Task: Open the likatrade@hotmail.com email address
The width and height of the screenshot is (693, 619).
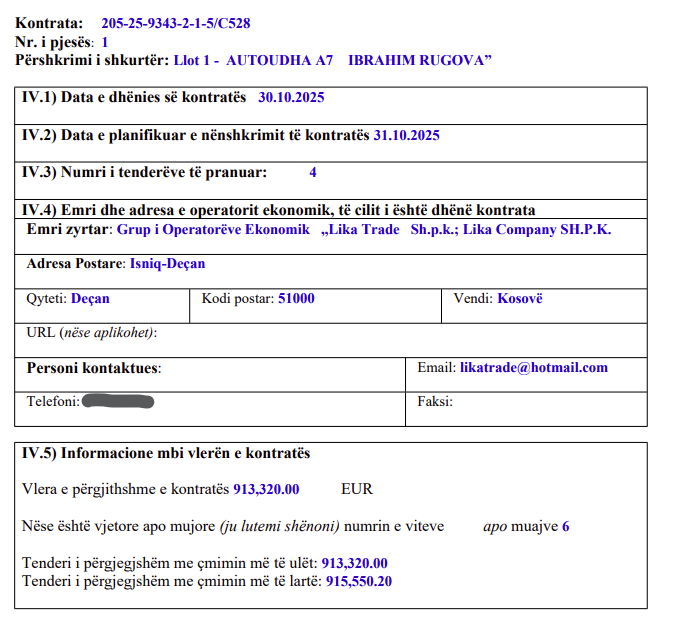Action: coord(534,368)
